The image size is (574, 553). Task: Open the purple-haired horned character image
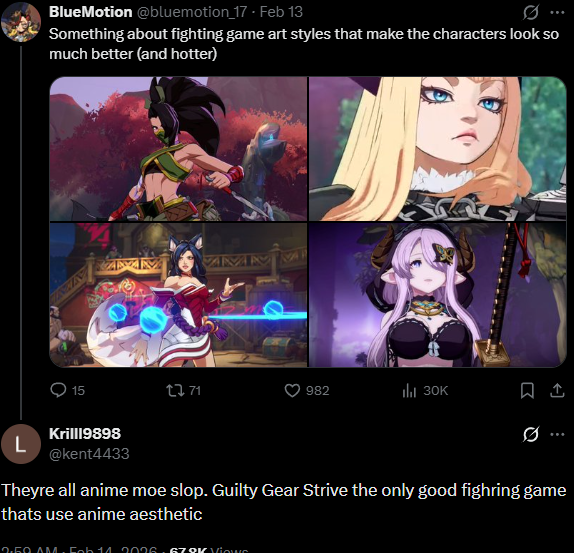click(x=437, y=295)
